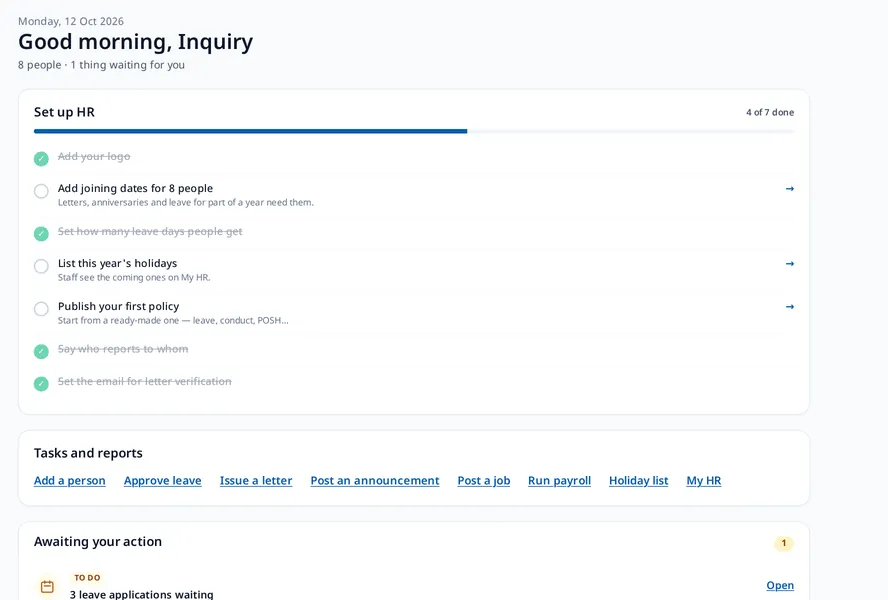The width and height of the screenshot is (888, 600).
Task: Open the My HR link
Action: 704,480
